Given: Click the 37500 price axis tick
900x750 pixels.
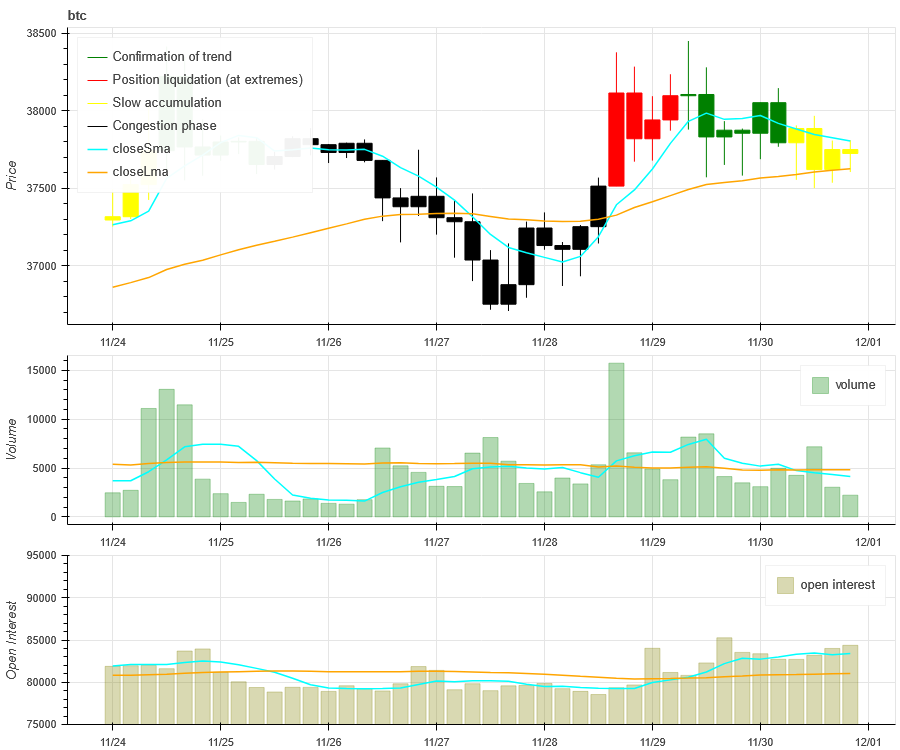Looking at the screenshot, I should coord(42,188).
